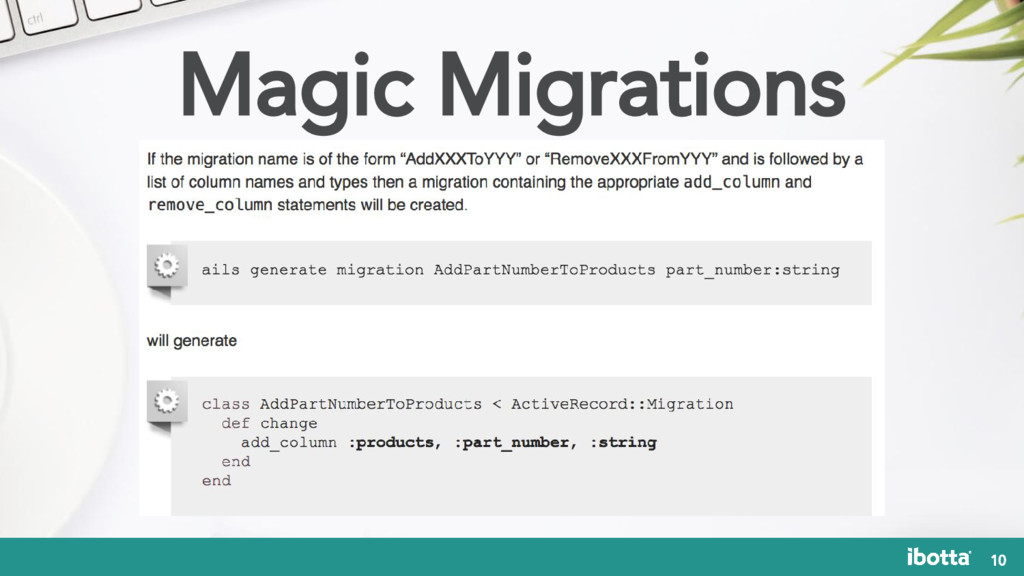Click the slide number 10
This screenshot has width=1024, height=576.
point(998,560)
